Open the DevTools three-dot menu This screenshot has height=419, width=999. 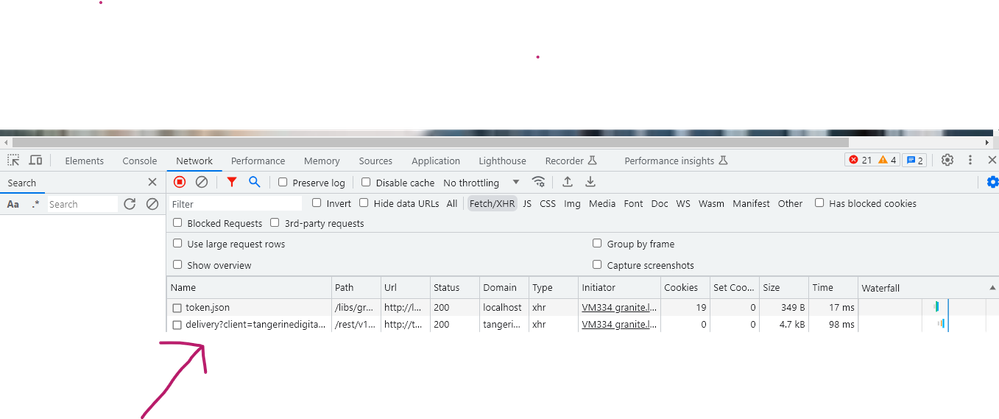970,160
